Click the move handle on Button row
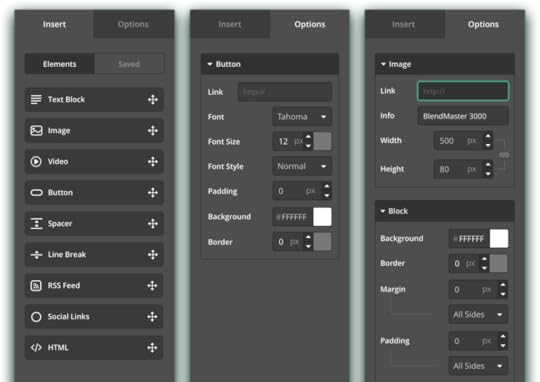The height and width of the screenshot is (382, 540). click(153, 193)
